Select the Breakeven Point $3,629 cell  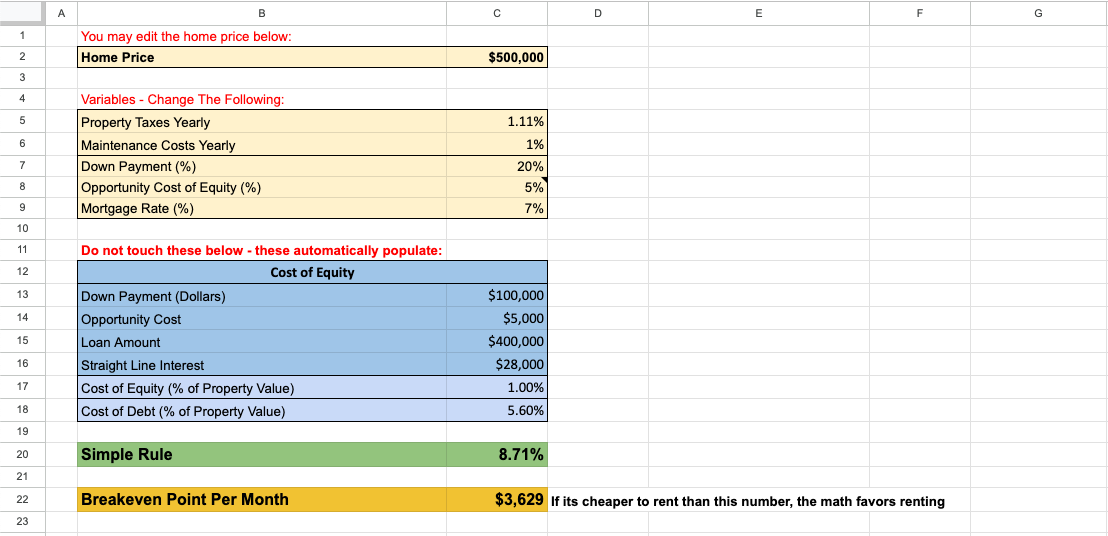(x=497, y=500)
